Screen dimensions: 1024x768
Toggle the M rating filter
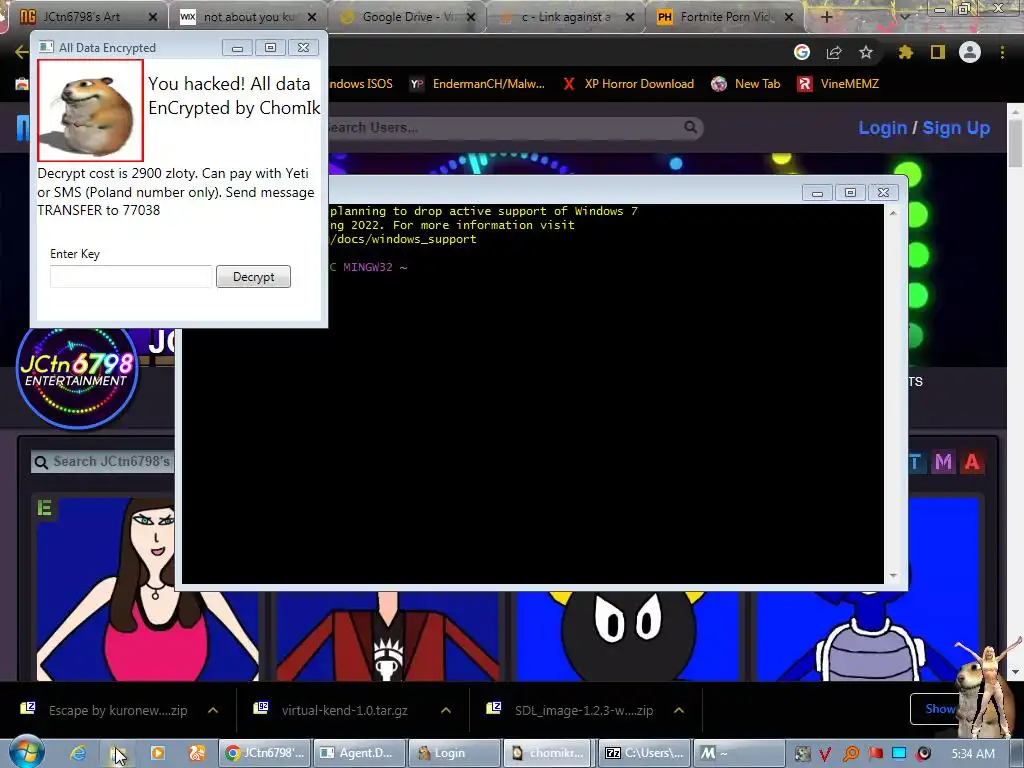coord(943,462)
